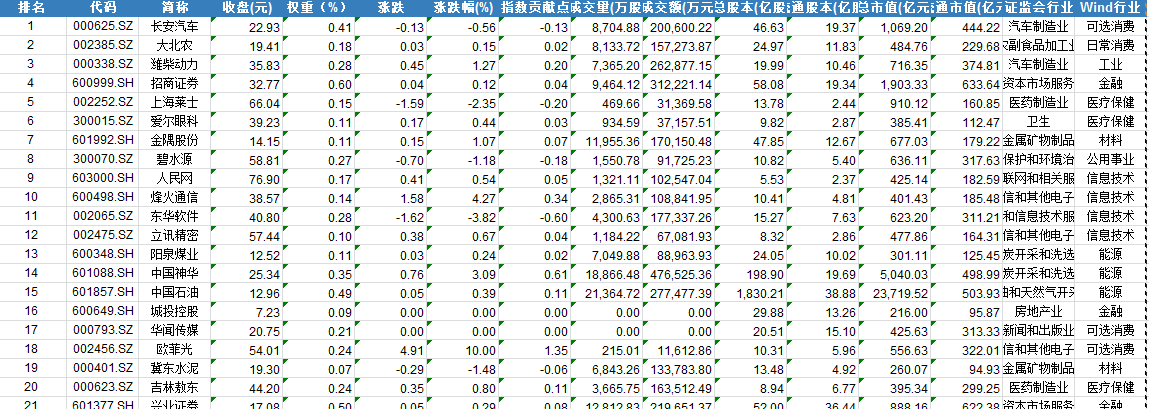This screenshot has height=409, width=1149.
Task: Select the -3.82 percent change cell
Action: click(x=462, y=216)
